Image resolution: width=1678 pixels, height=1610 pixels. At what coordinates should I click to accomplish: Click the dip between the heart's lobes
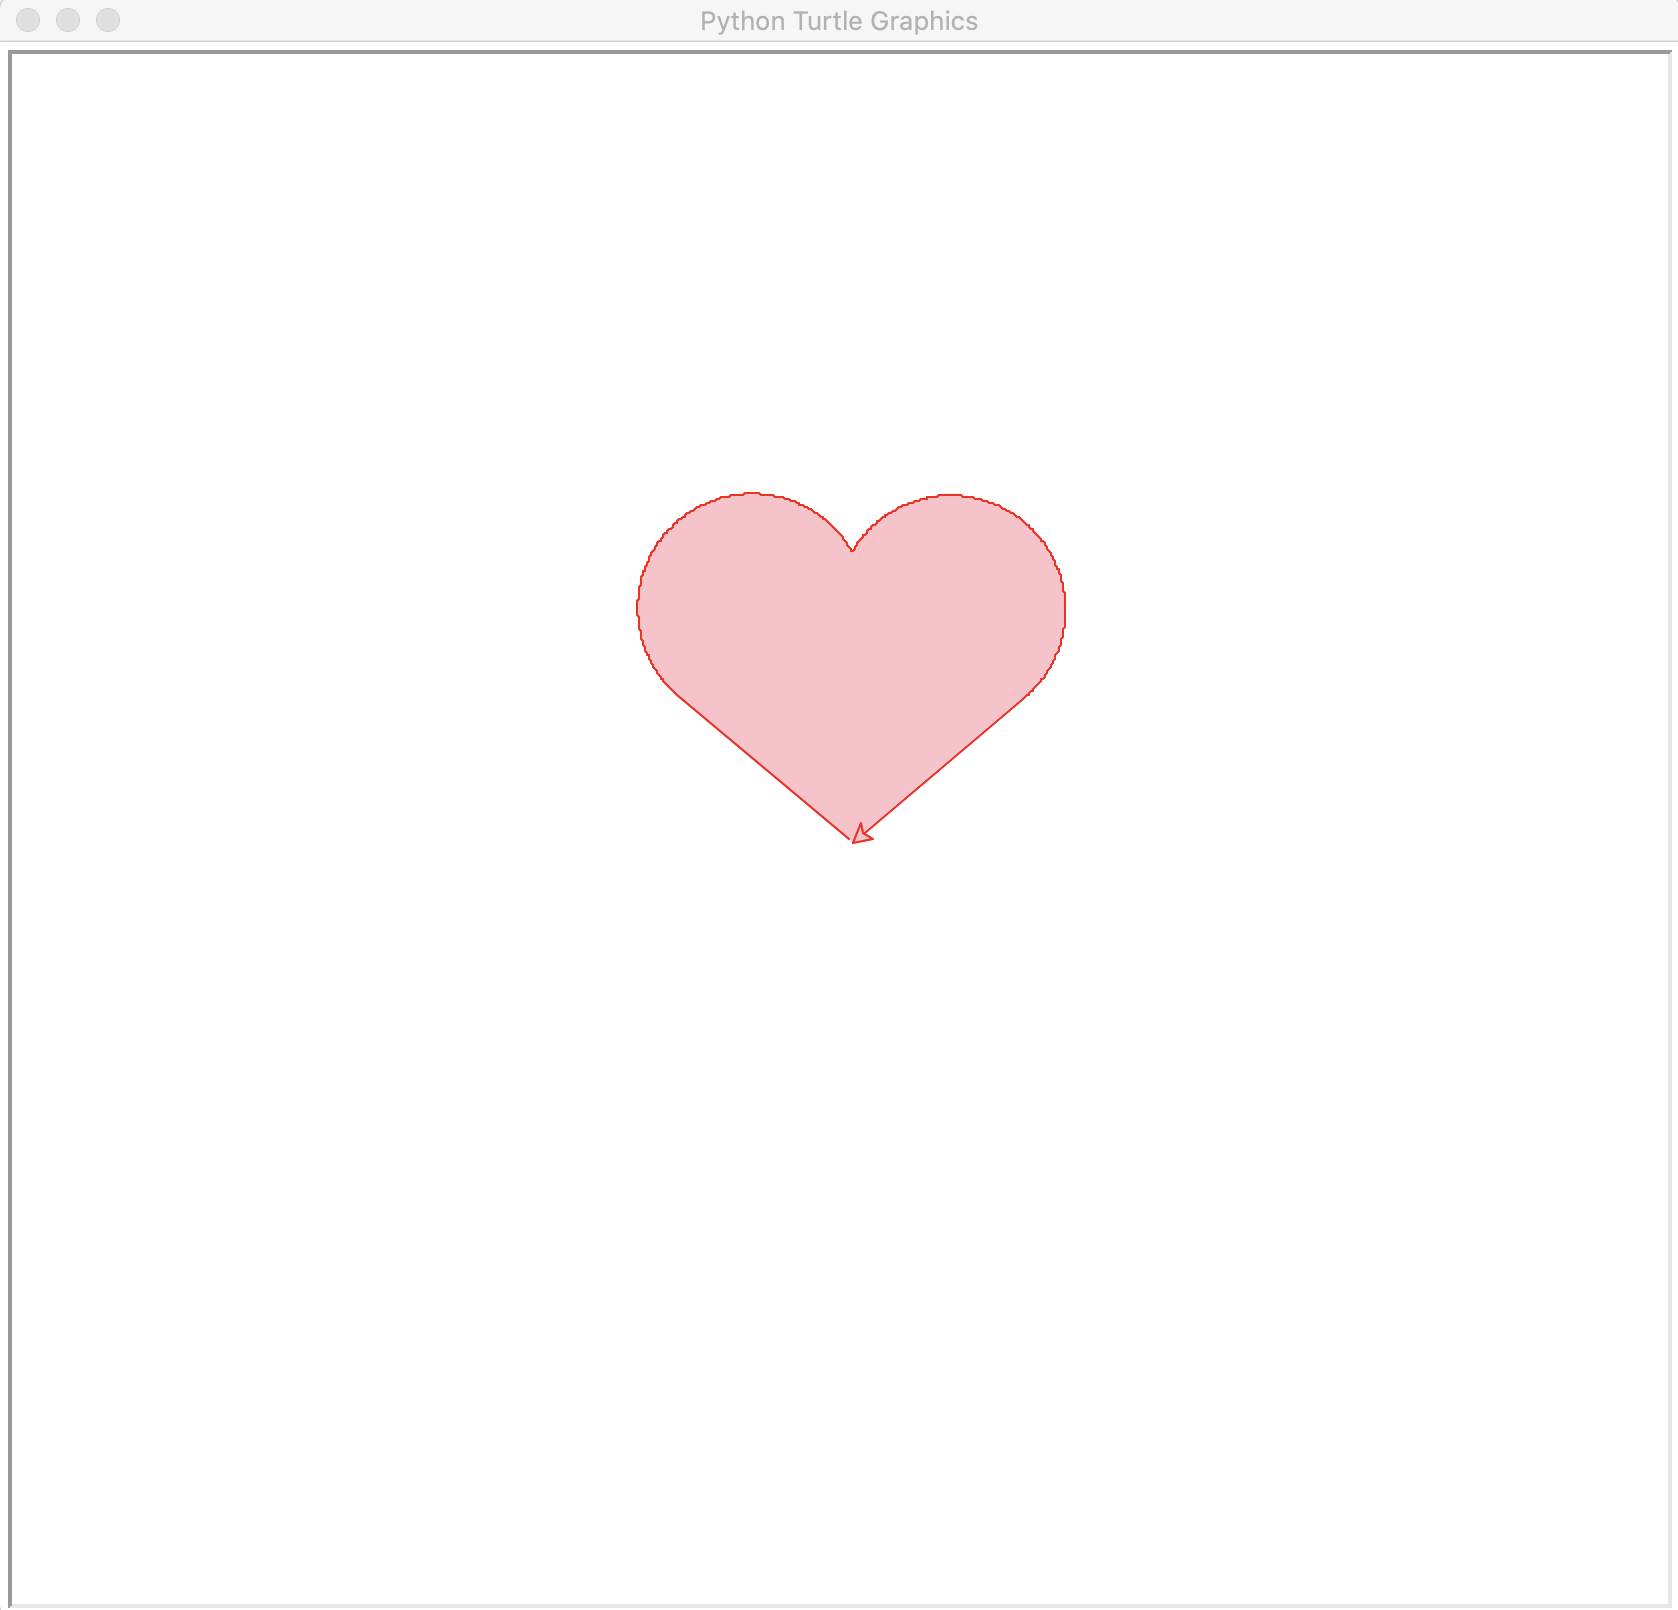pos(851,548)
